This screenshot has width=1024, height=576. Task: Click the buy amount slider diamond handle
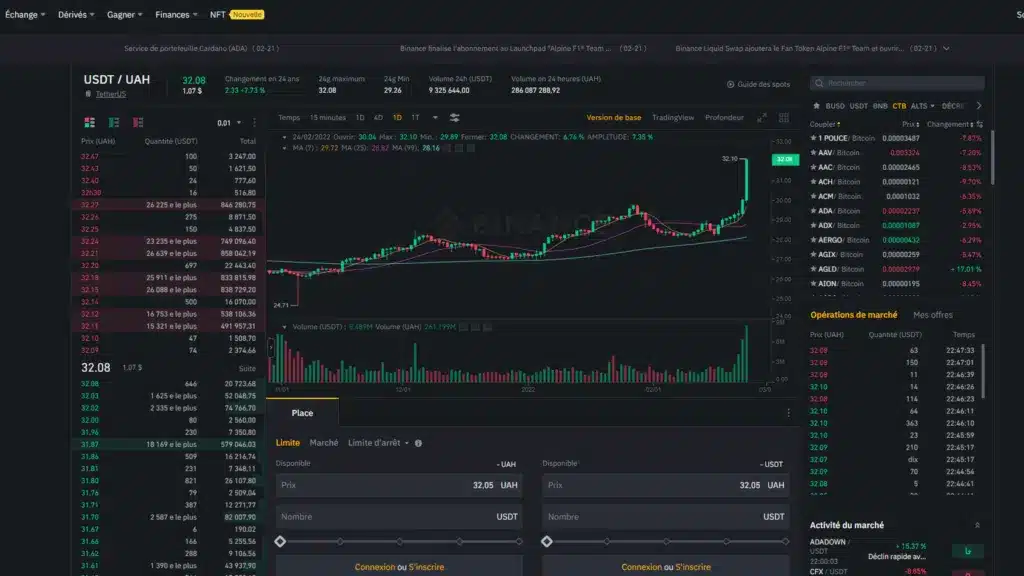click(280, 541)
